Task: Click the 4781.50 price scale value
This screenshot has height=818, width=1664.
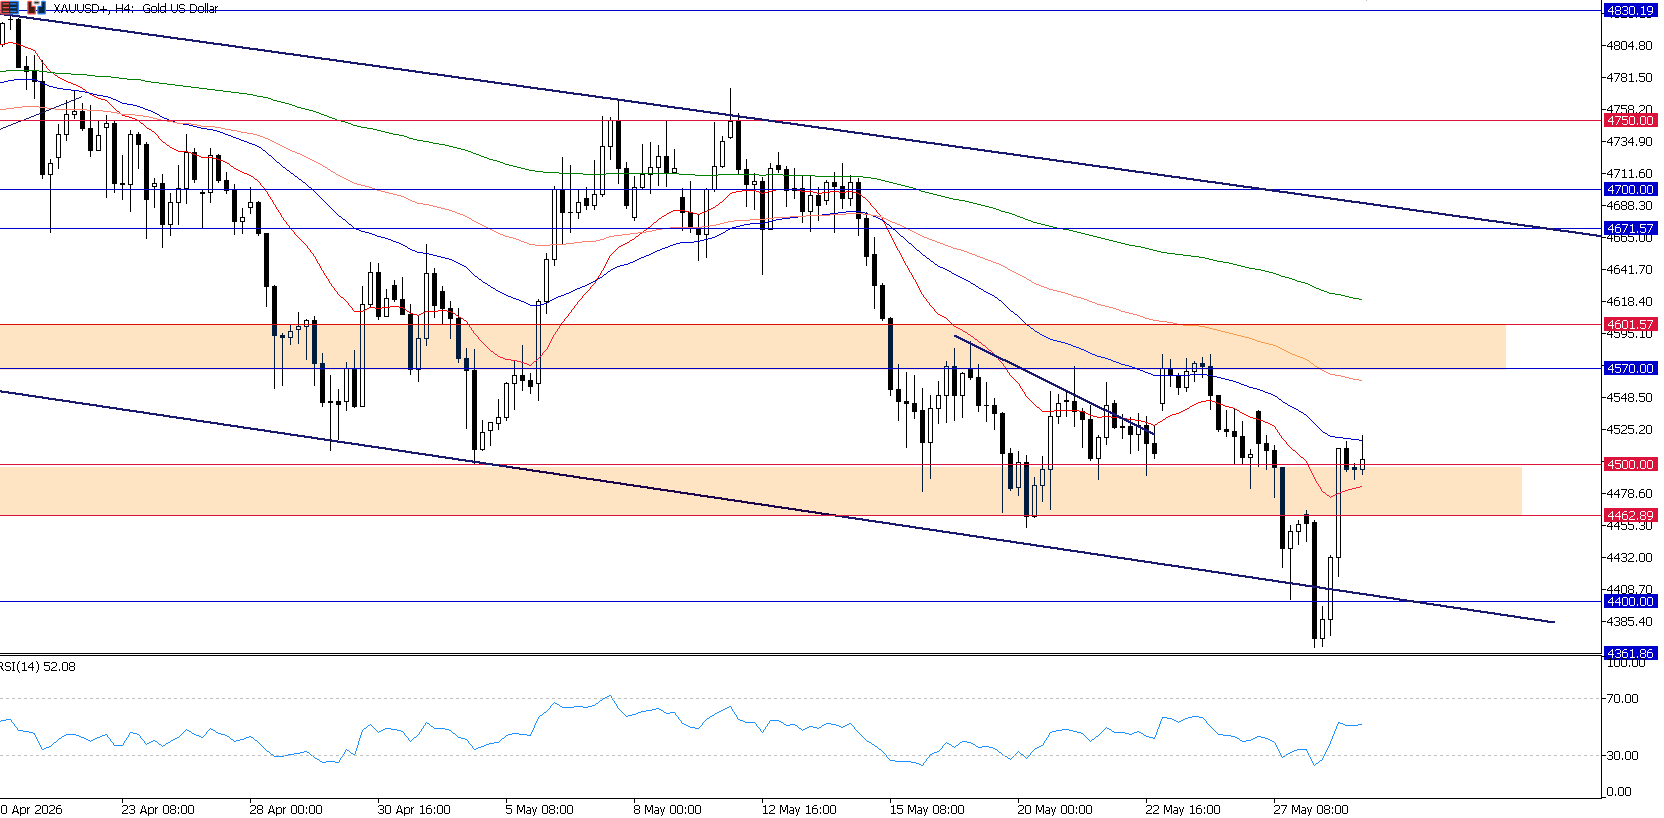Action: pyautogui.click(x=1629, y=78)
